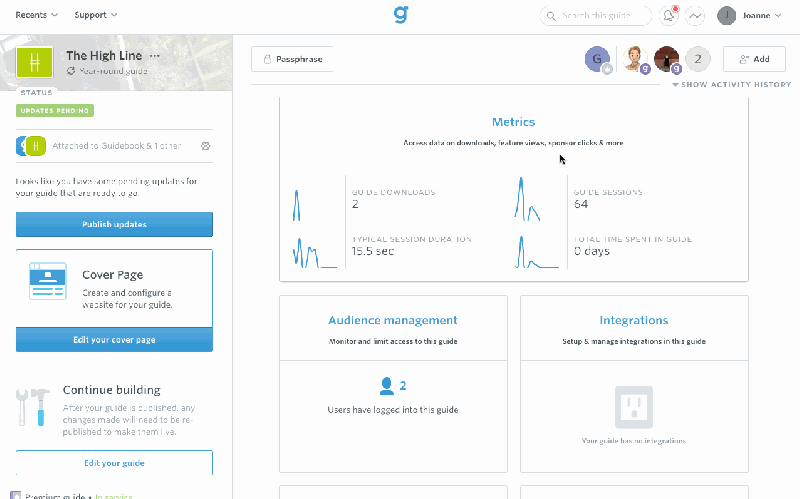
Task: Click Your guide has no integrations text
Action: click(x=634, y=440)
